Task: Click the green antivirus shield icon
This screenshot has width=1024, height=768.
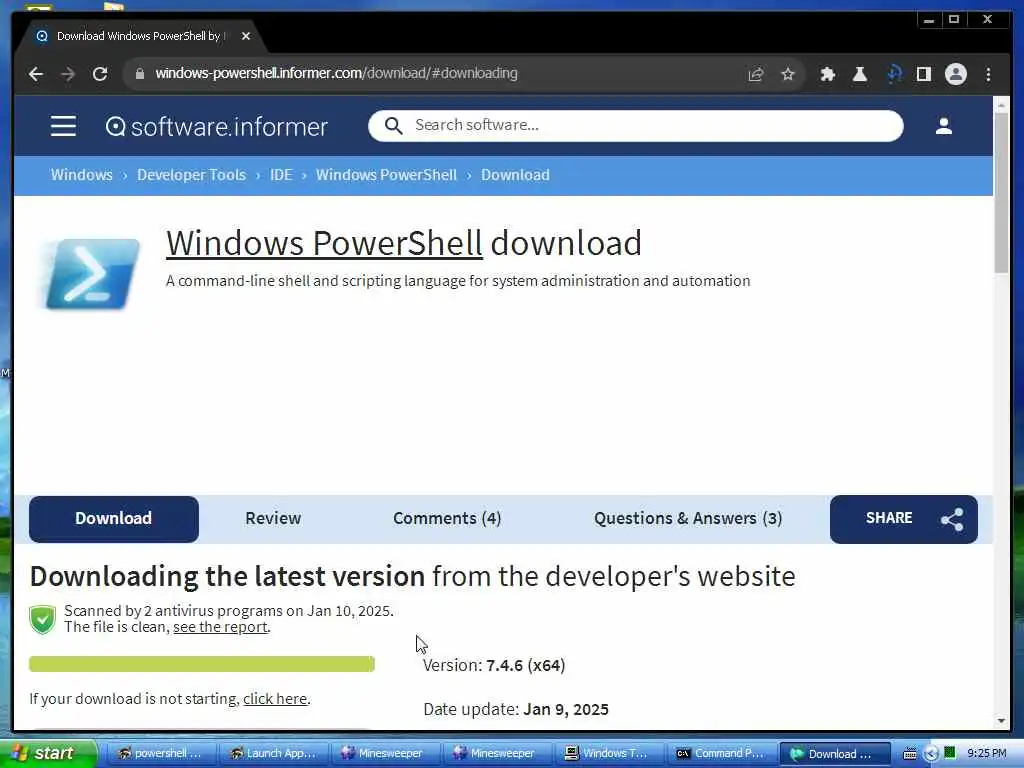Action: [42, 619]
